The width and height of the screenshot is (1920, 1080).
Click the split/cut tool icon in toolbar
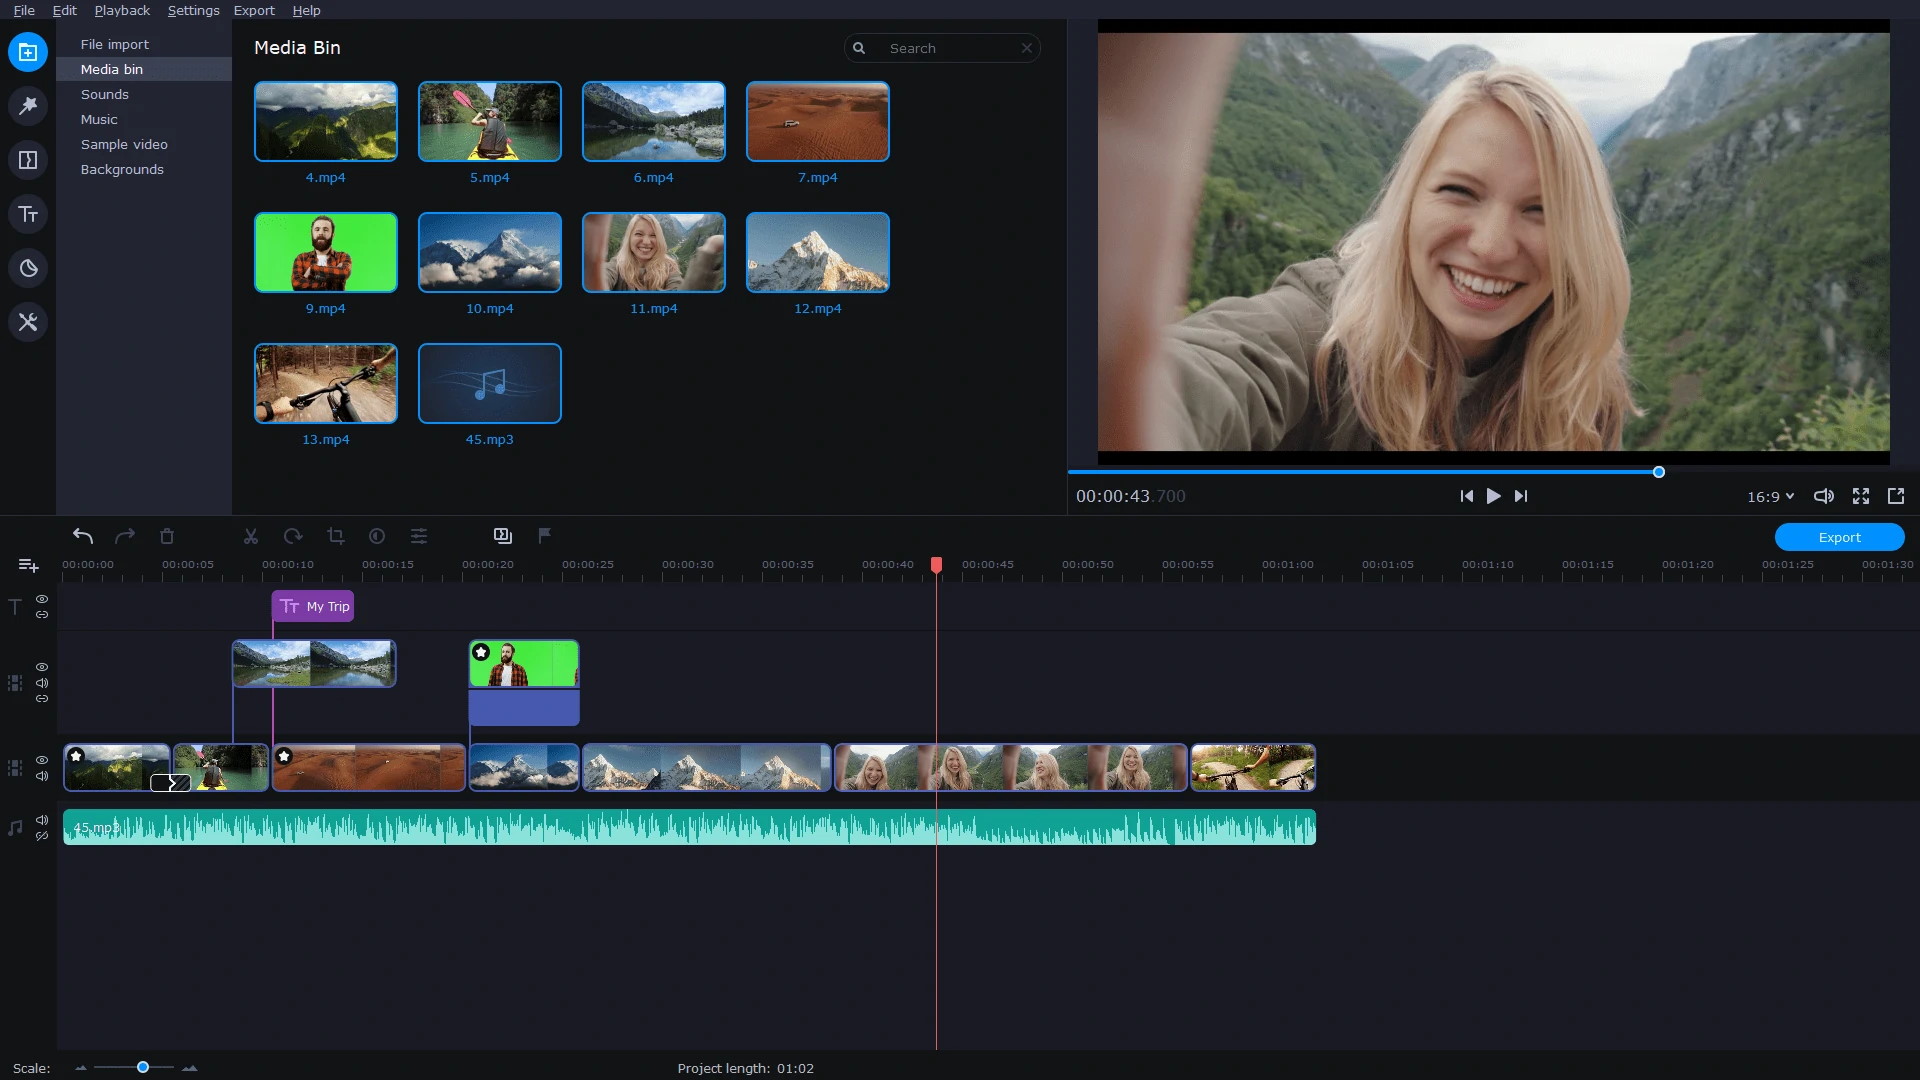pyautogui.click(x=251, y=535)
